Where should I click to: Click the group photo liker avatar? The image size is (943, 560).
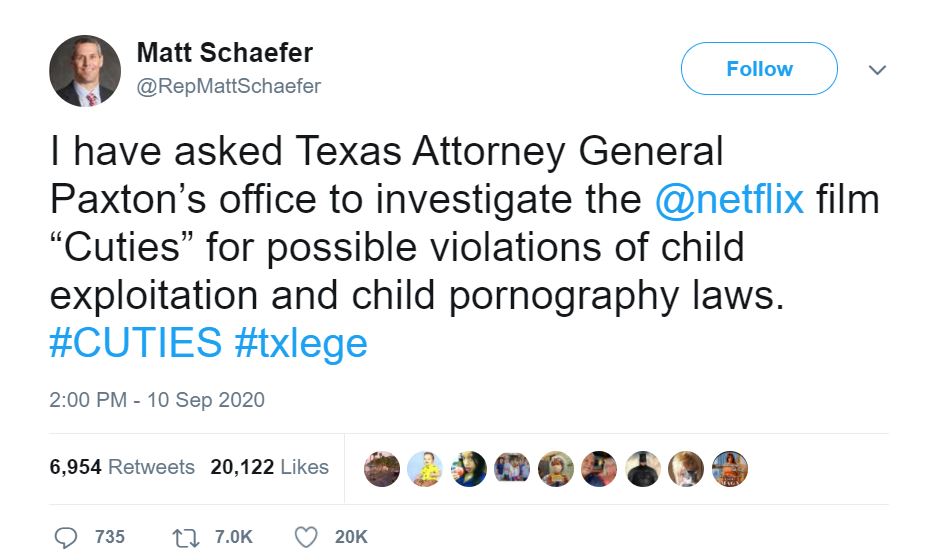tap(512, 468)
